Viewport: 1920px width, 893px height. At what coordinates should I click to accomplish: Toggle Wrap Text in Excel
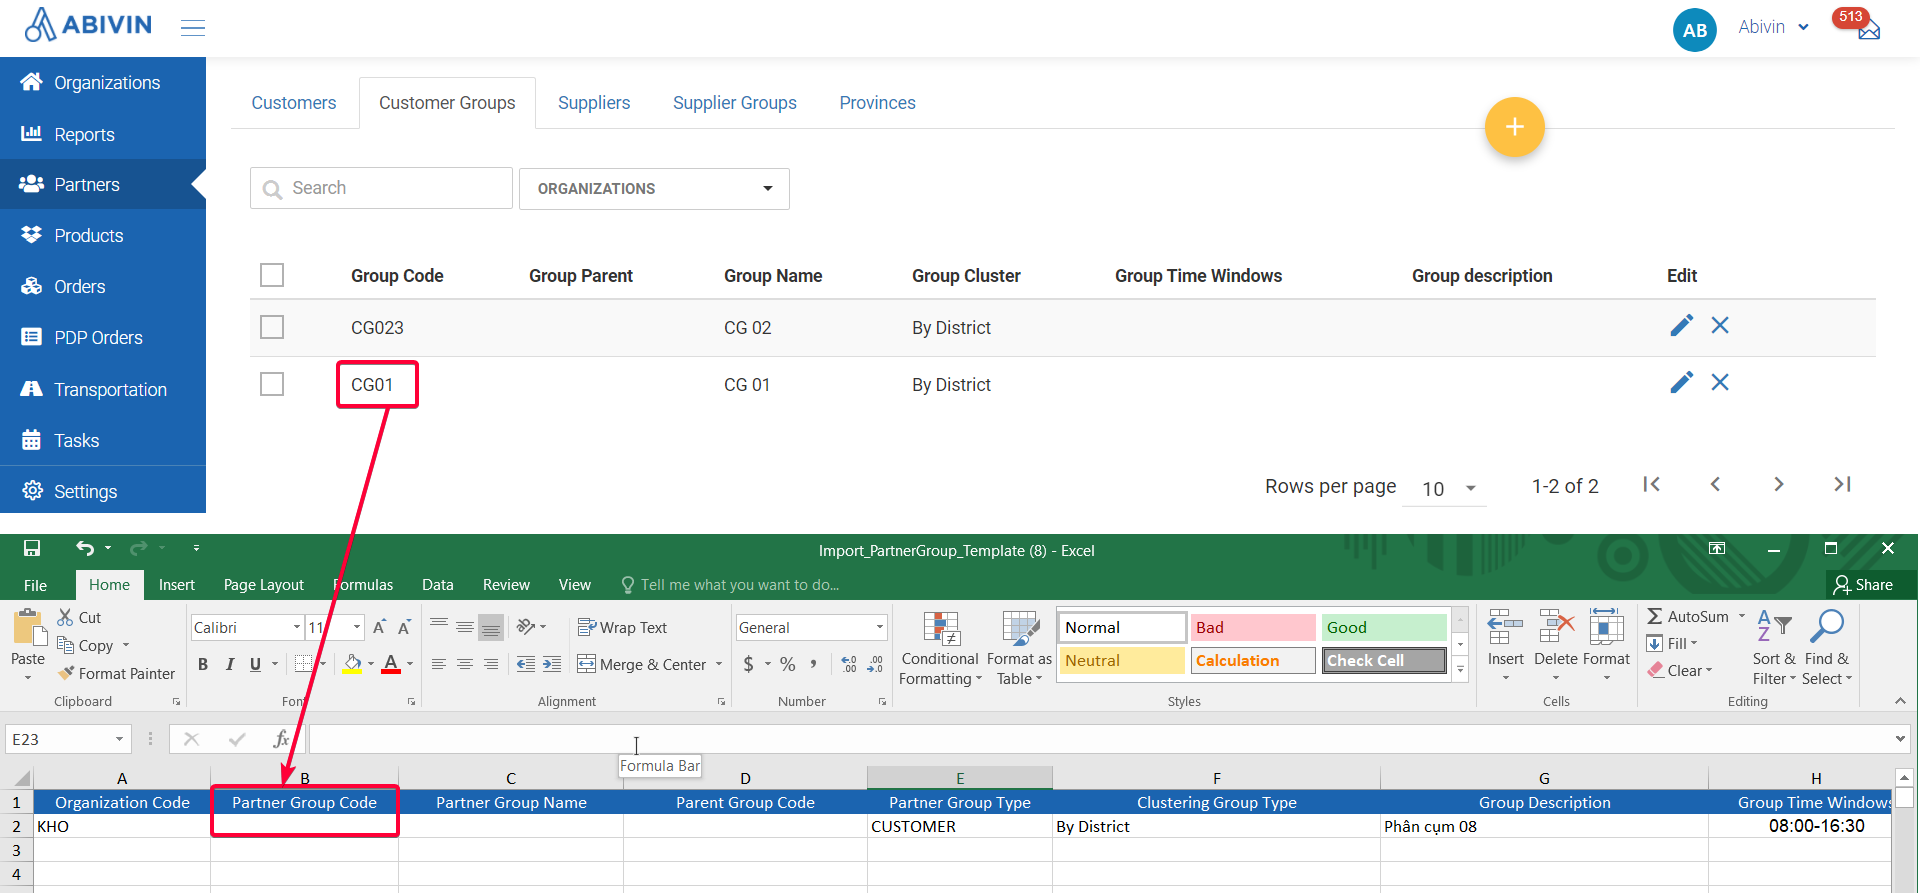622,627
